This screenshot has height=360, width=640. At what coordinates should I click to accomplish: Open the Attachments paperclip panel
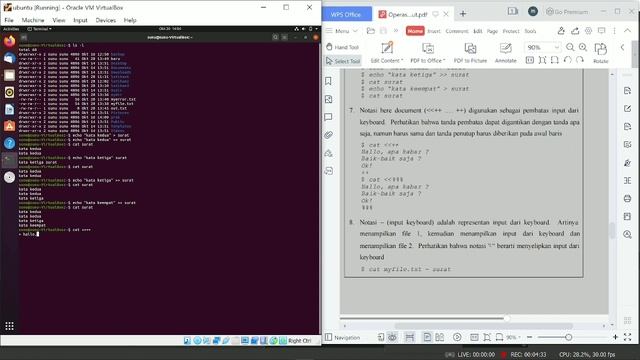(x=328, y=135)
